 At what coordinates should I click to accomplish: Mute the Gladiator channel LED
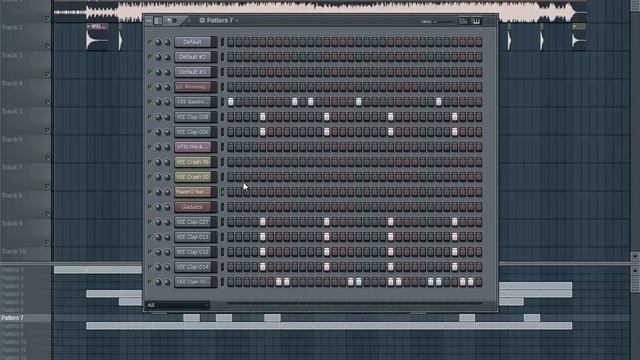tap(149, 207)
